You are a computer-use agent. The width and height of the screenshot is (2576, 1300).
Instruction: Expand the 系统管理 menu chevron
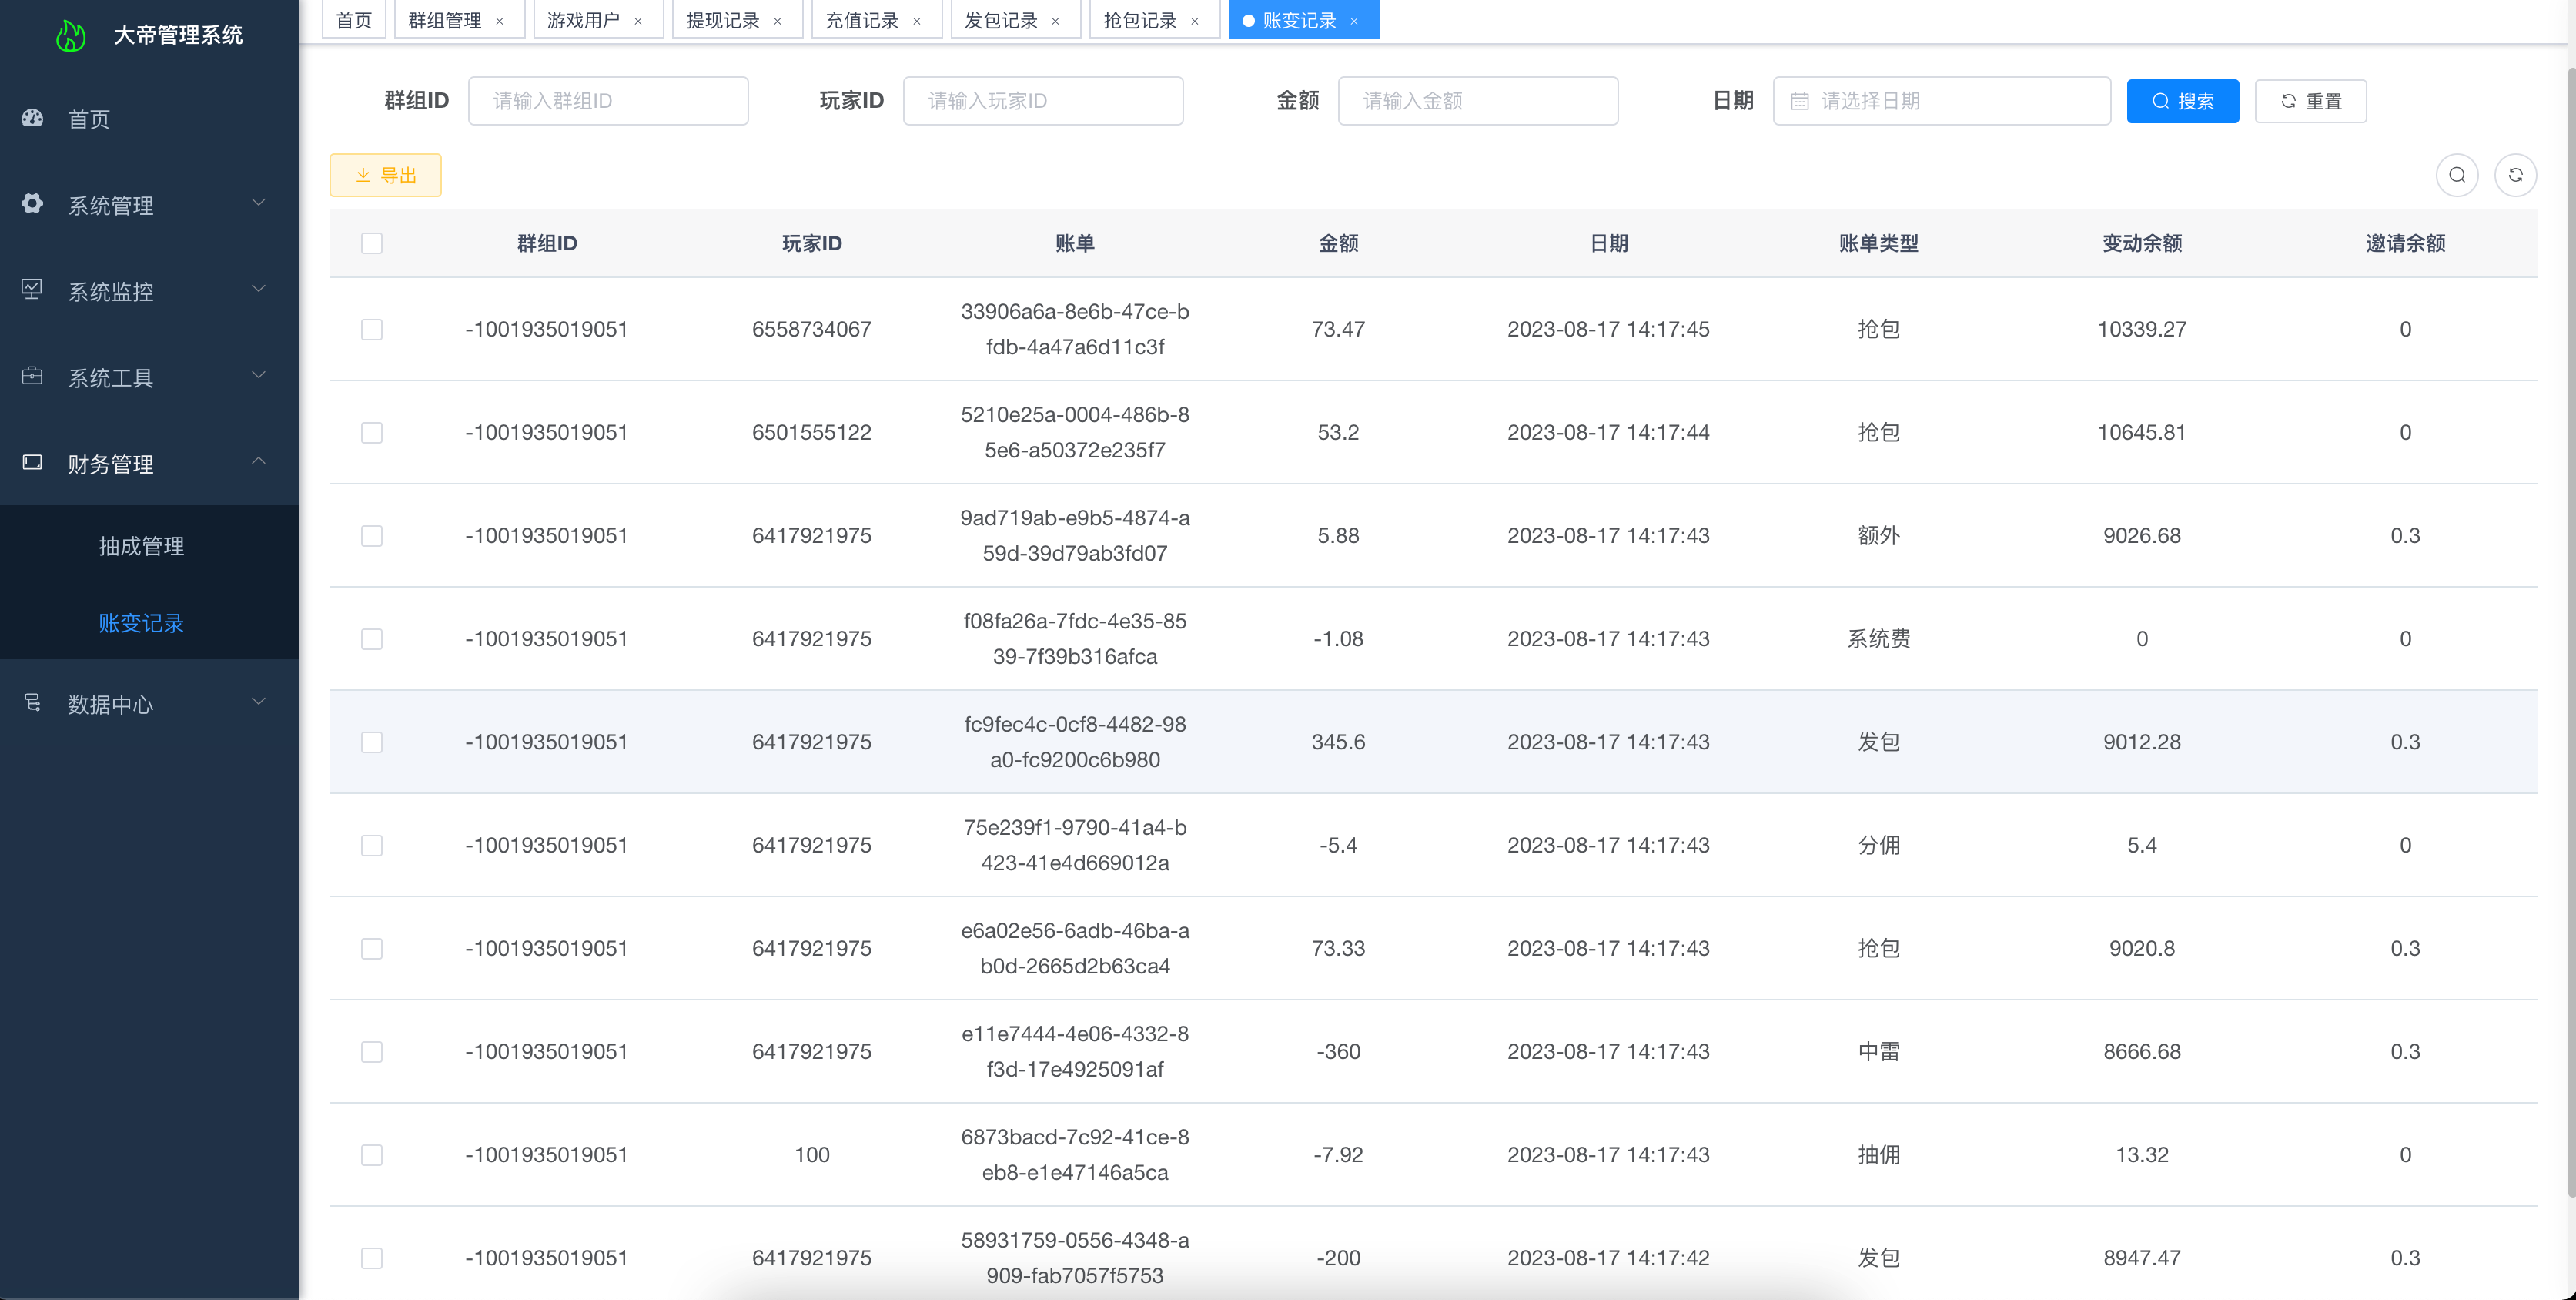(259, 202)
